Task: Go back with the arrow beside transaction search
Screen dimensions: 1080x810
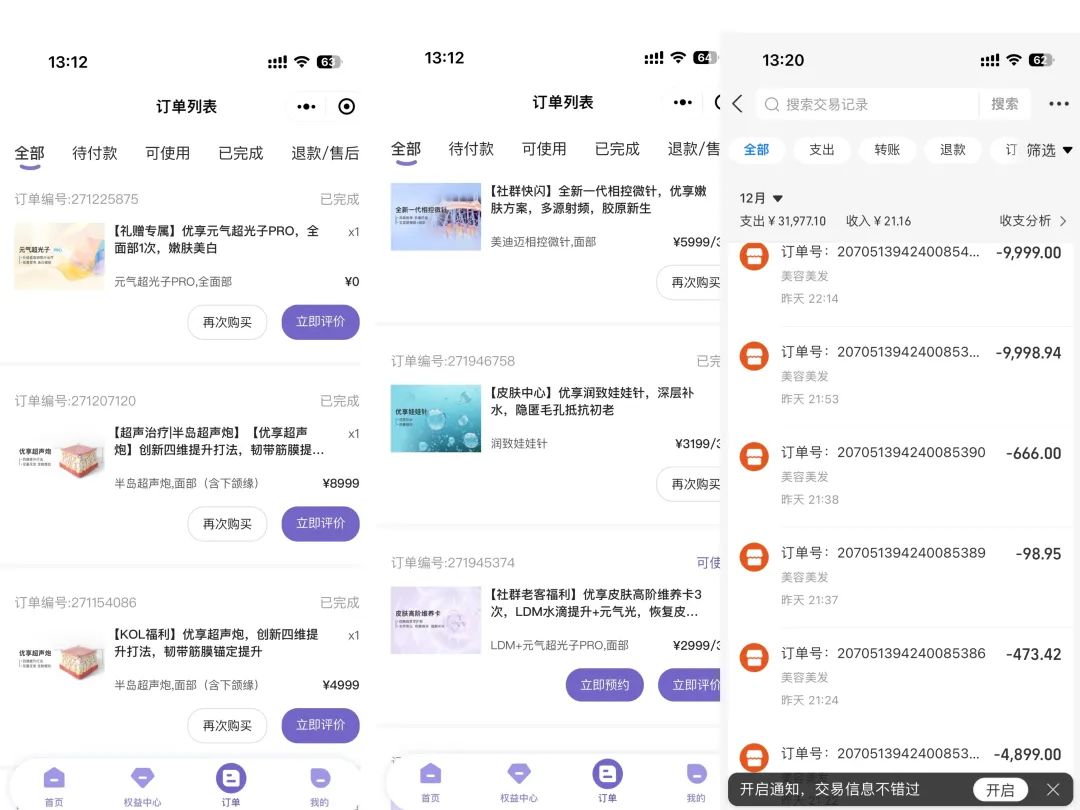Action: tap(738, 104)
